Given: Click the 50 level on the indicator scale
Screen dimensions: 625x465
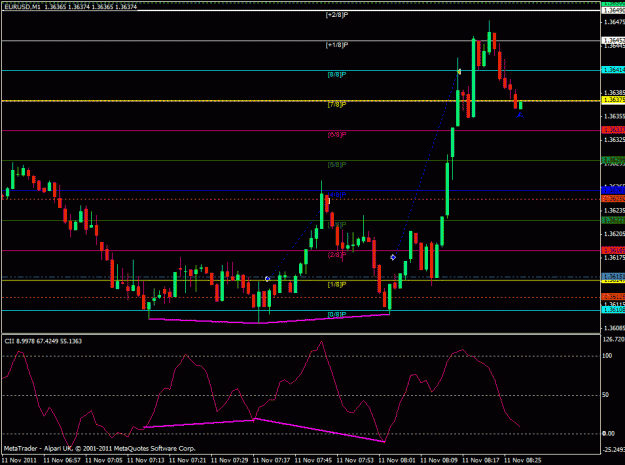Looking at the screenshot, I should coord(606,395).
